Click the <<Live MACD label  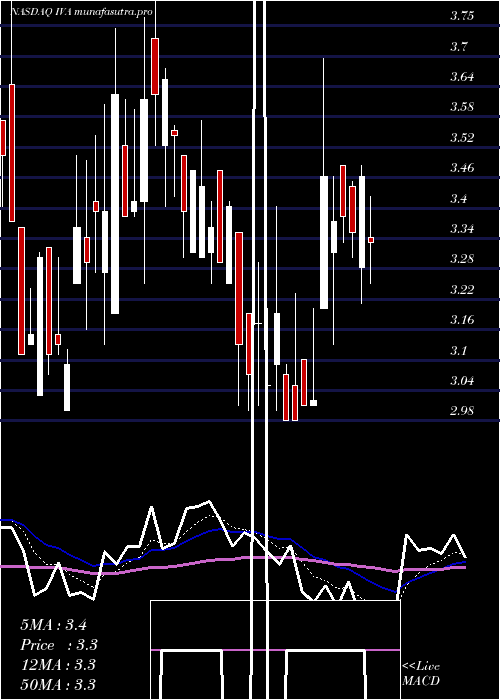tap(421, 674)
